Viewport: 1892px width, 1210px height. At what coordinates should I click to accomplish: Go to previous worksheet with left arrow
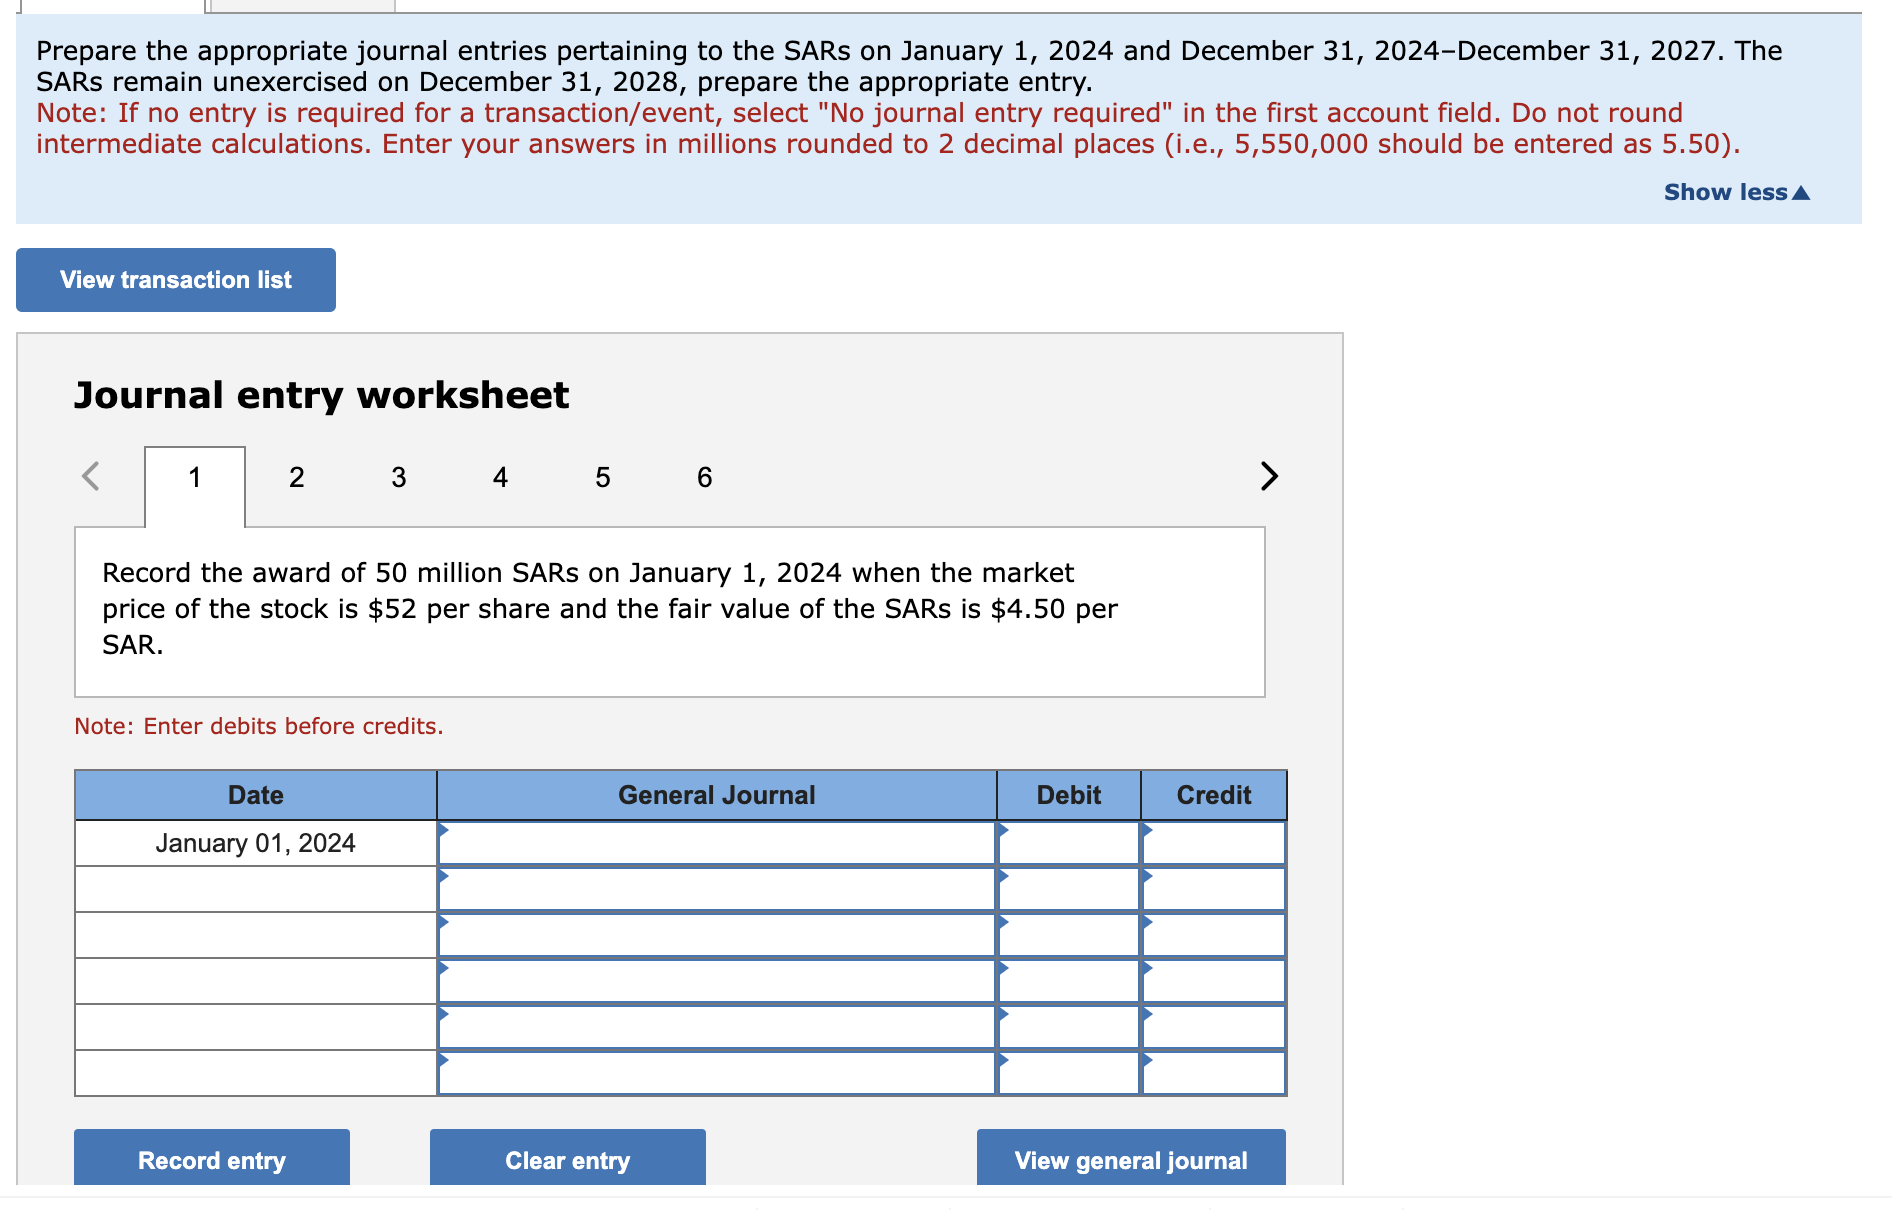[91, 476]
